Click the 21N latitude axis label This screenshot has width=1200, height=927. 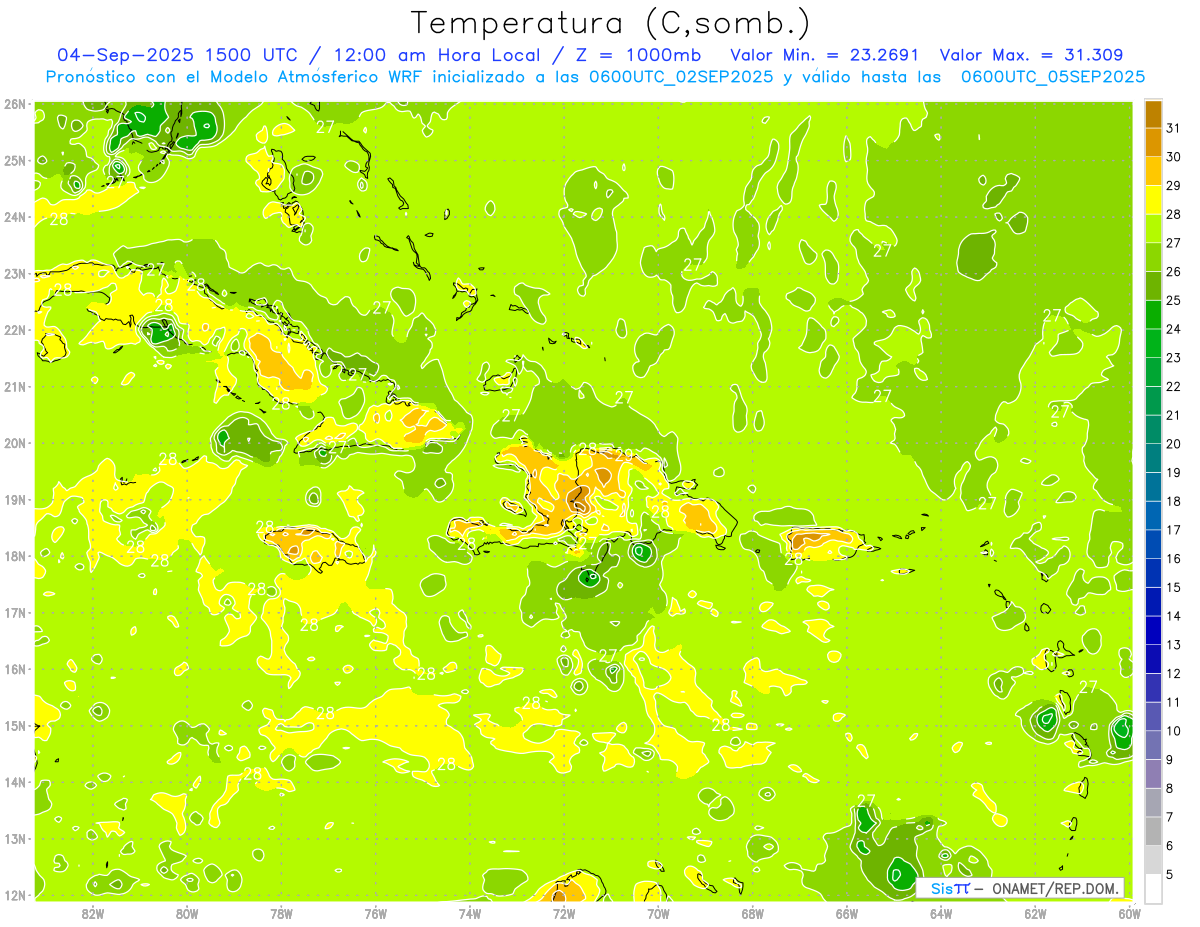pyautogui.click(x=14, y=387)
